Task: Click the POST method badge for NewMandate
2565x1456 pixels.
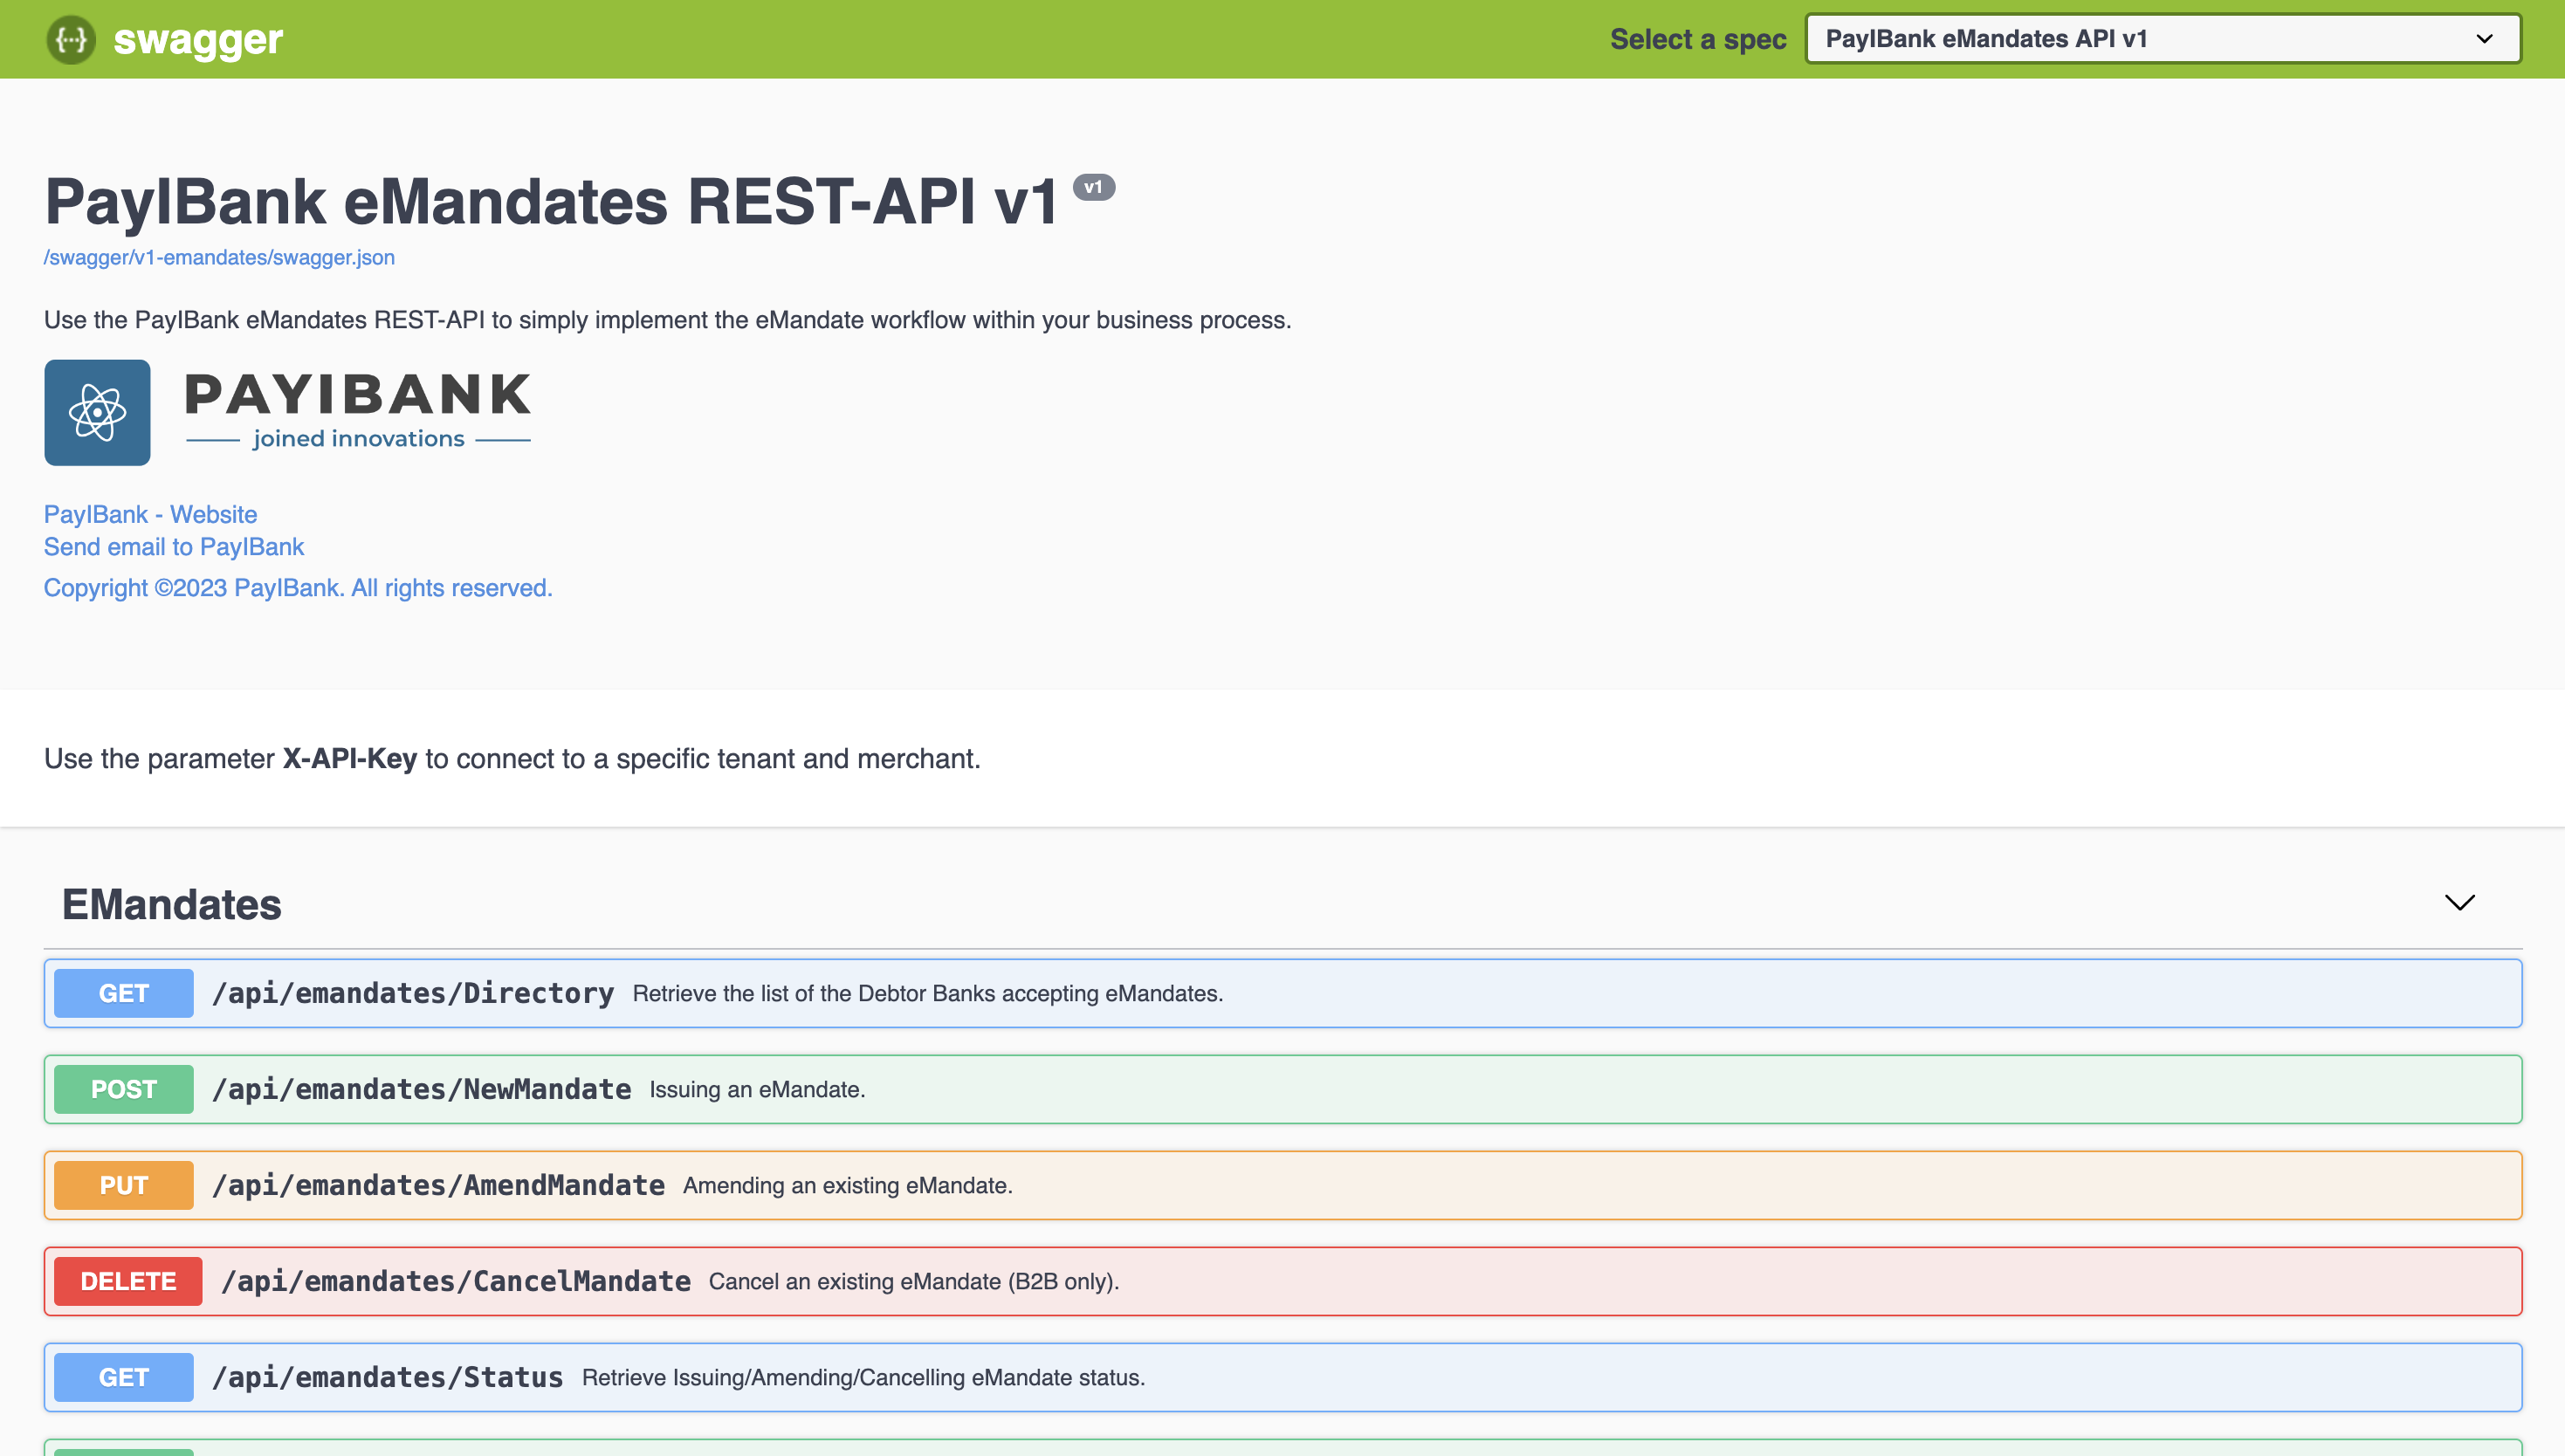Action: 124,1089
